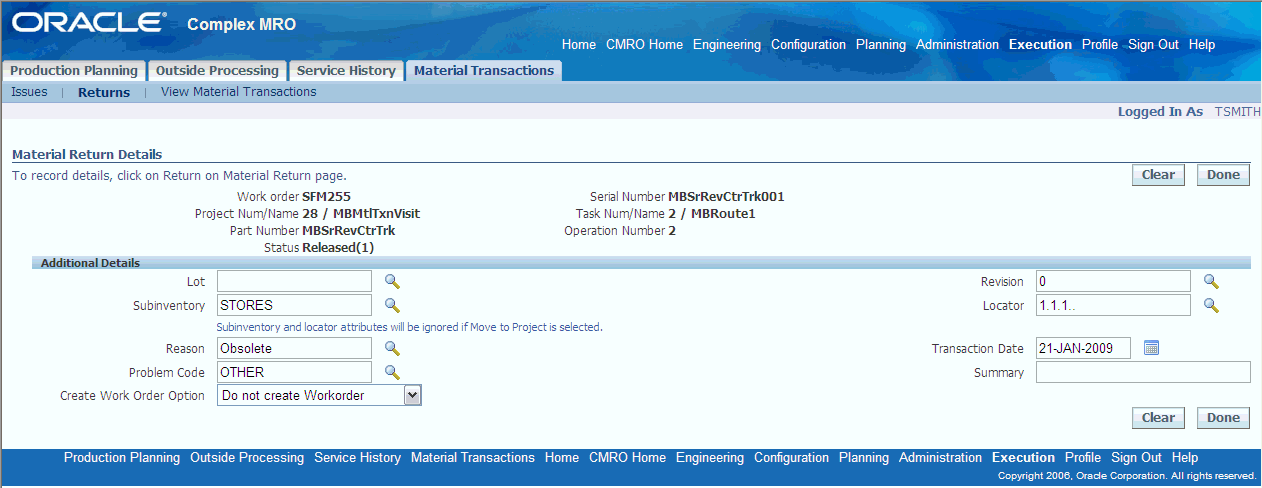Click Sign Out in top navigation
Image resolution: width=1262 pixels, height=488 pixels.
[1153, 45]
